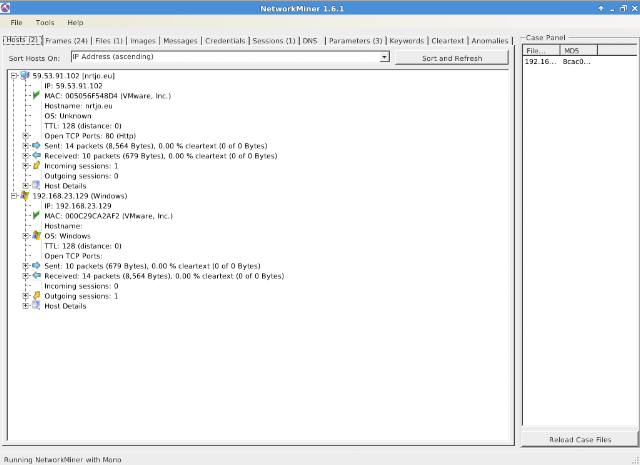Select the IP: 59.53.91.102 row

[x=73, y=86]
